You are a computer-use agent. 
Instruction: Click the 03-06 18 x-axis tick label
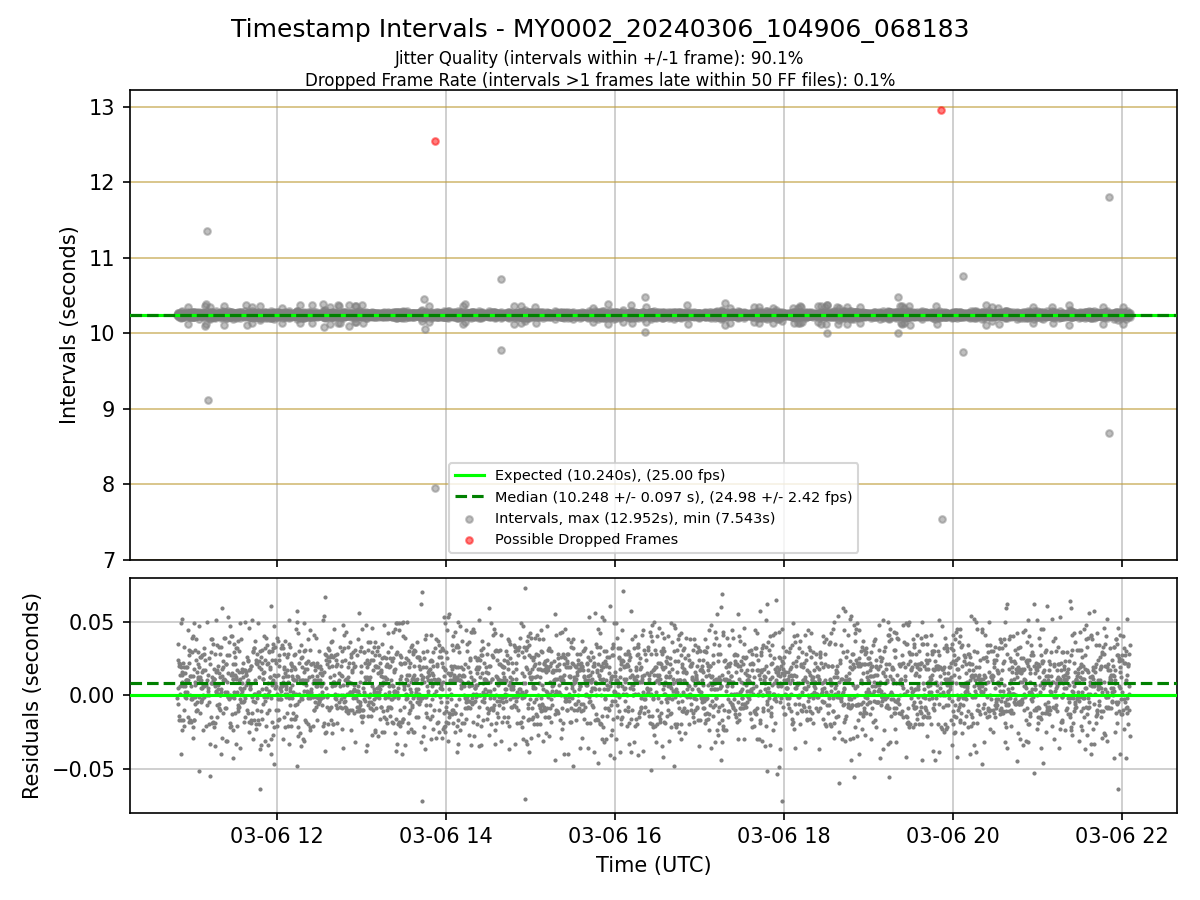784,836
